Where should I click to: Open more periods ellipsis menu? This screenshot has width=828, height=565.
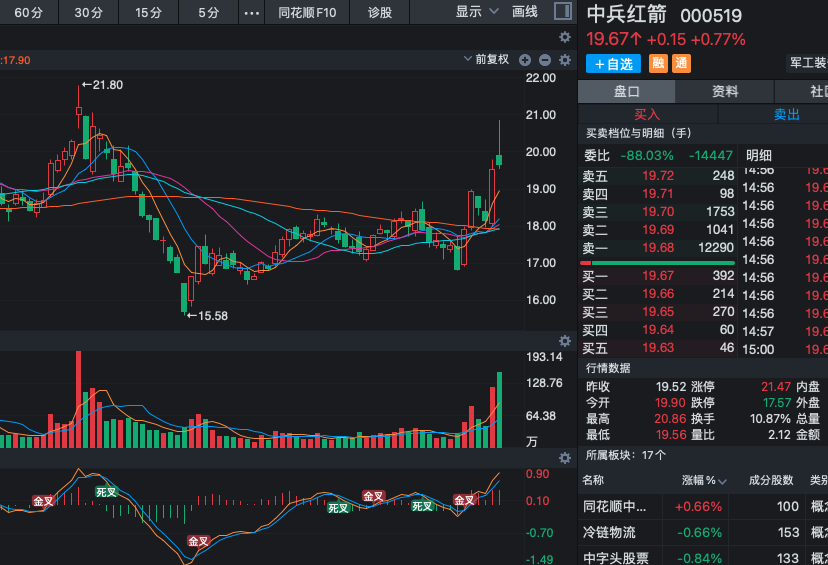click(251, 12)
